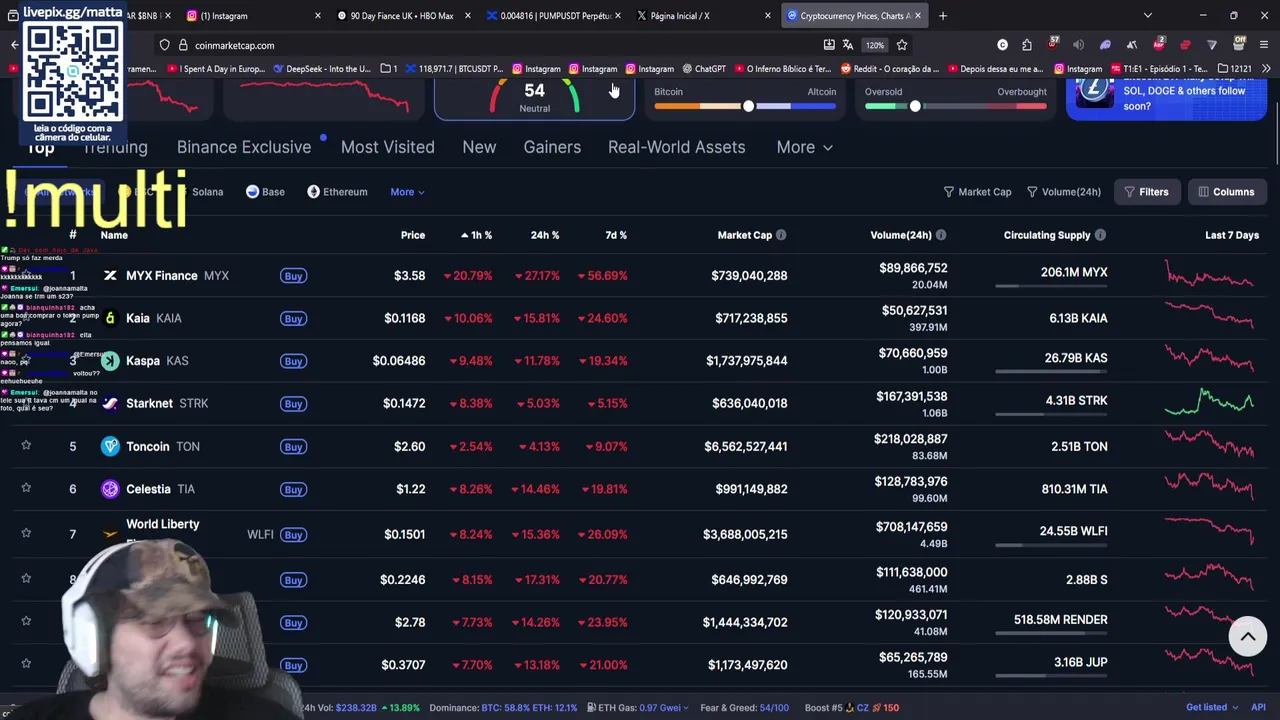Click the Base network chip
The width and height of the screenshot is (1280, 720).
266,192
